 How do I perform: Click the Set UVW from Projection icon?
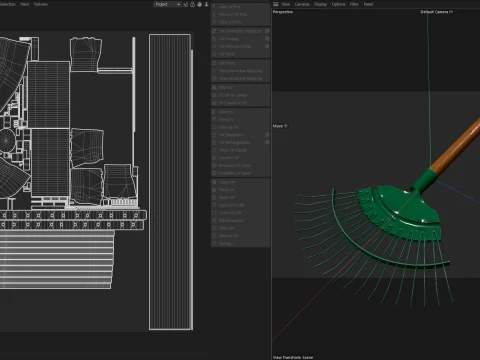[x=214, y=31]
